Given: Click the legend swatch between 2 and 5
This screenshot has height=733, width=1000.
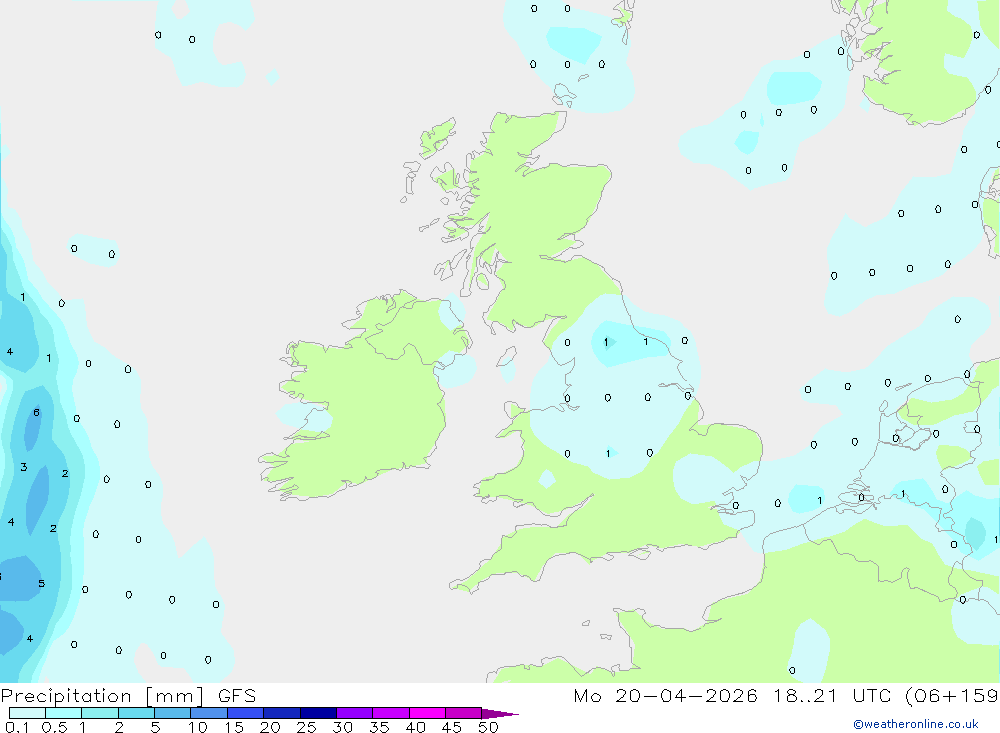Looking at the screenshot, I should (x=136, y=713).
